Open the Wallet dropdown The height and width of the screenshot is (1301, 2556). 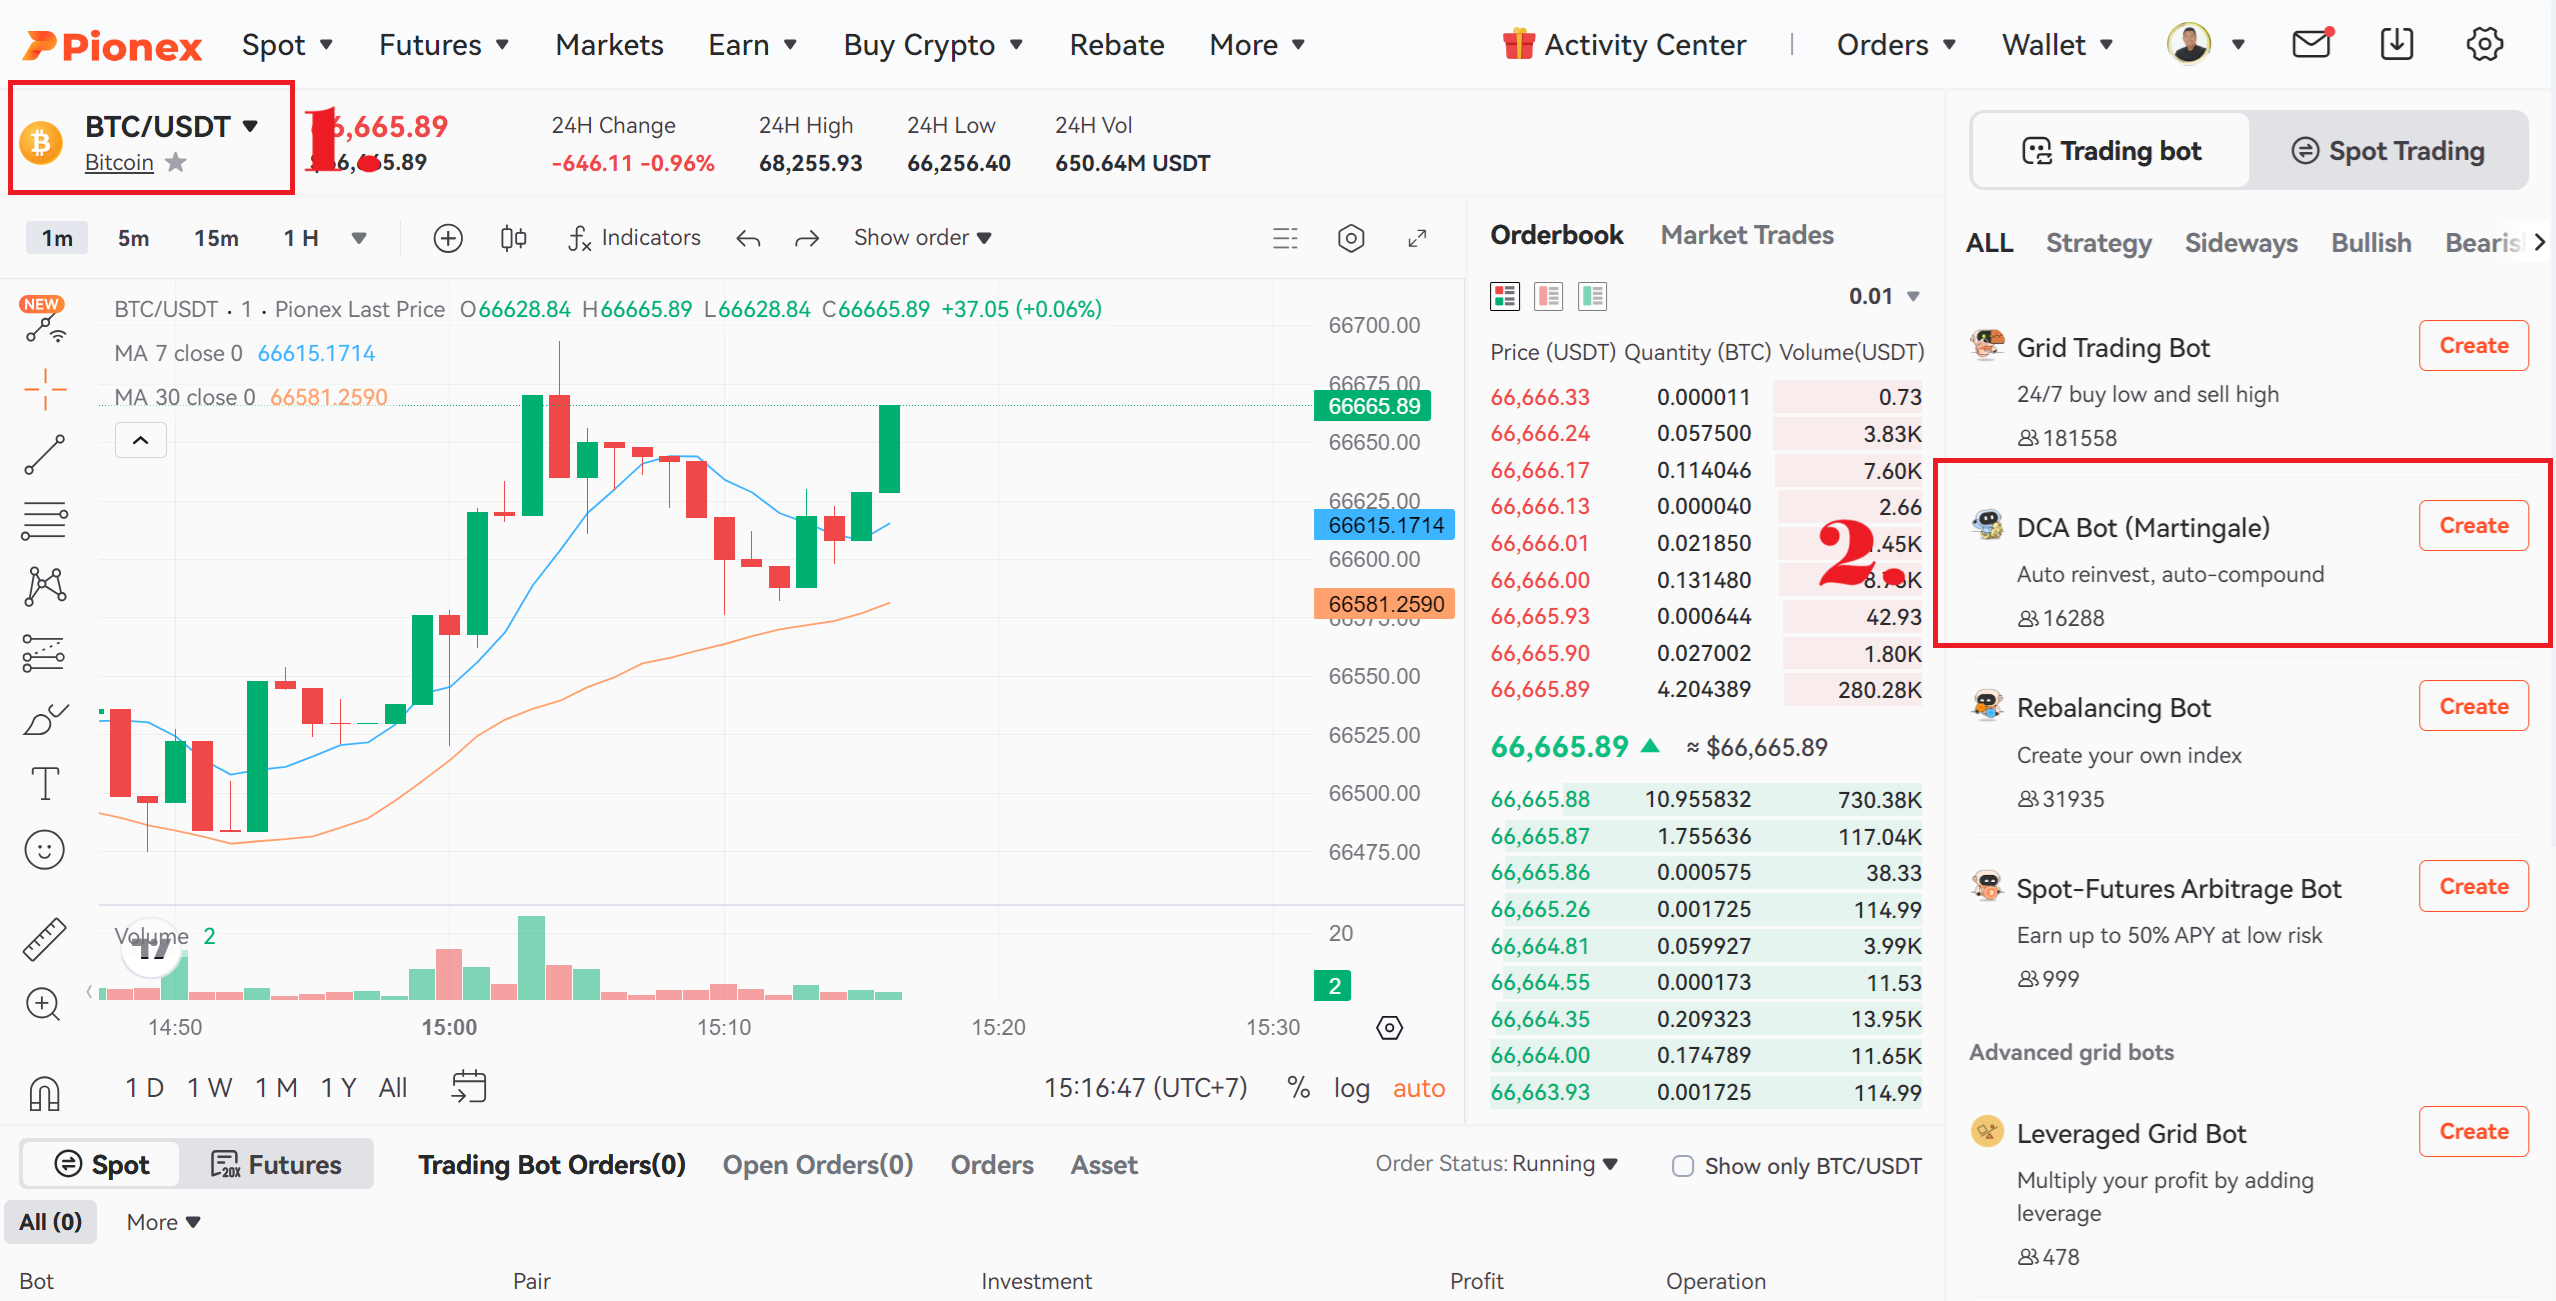click(2057, 45)
